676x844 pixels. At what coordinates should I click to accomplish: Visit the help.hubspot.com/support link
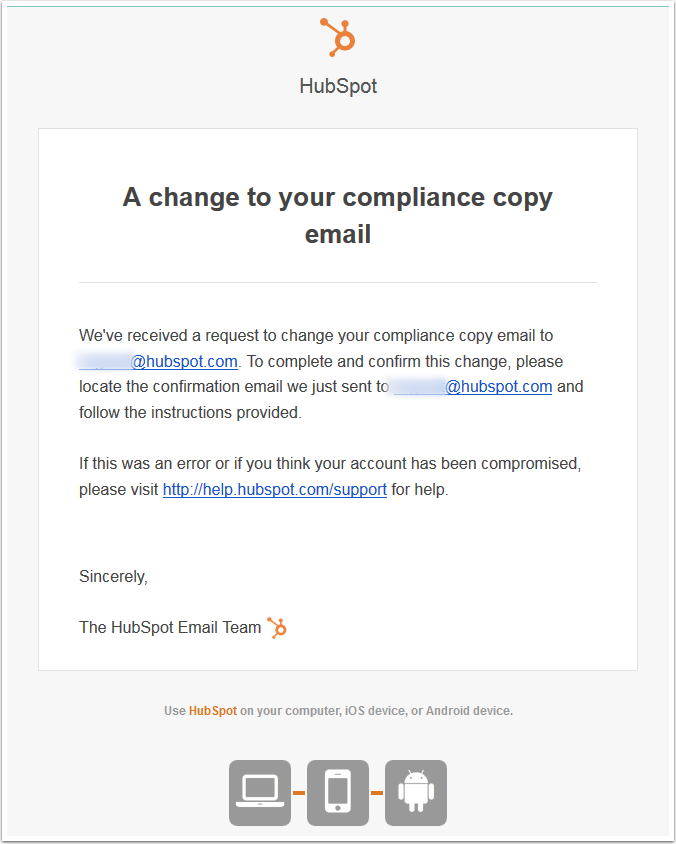click(274, 489)
